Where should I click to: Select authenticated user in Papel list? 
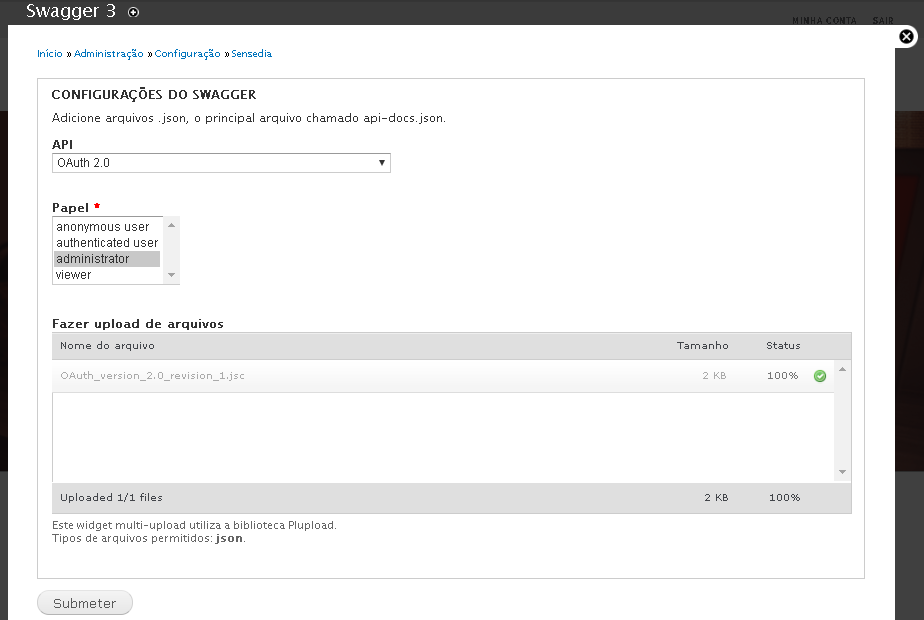[107, 243]
